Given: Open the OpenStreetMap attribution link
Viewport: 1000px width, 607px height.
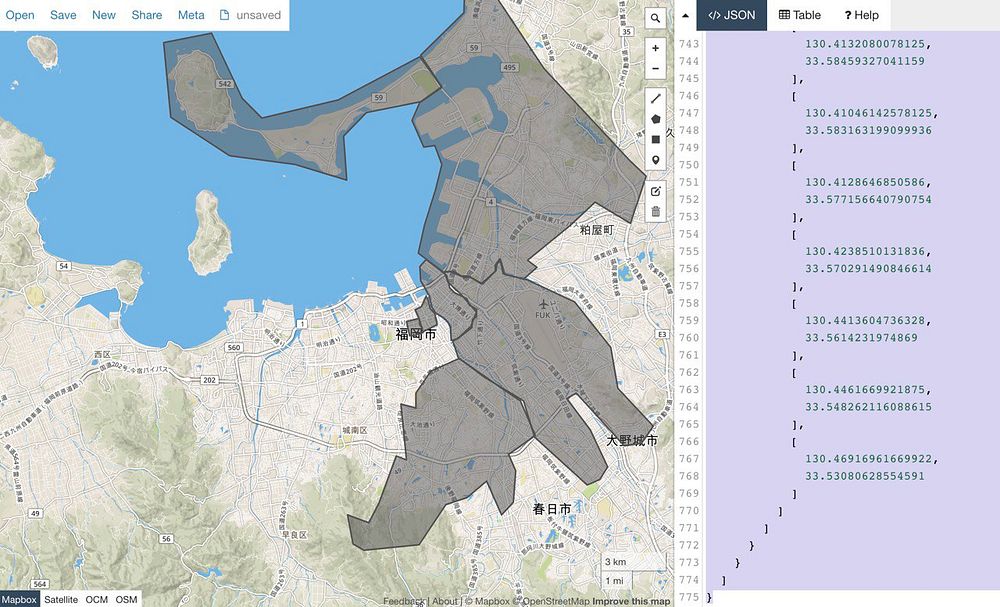Looking at the screenshot, I should pyautogui.click(x=550, y=601).
